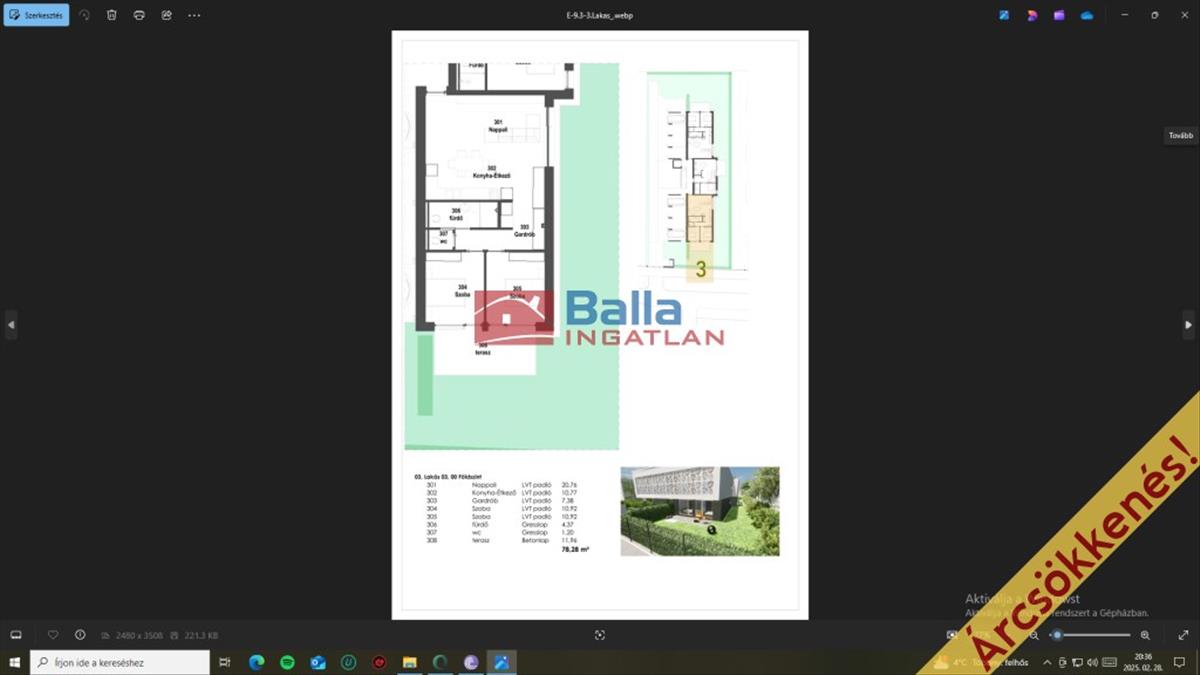Click the zoom out magnifier

[1034, 635]
